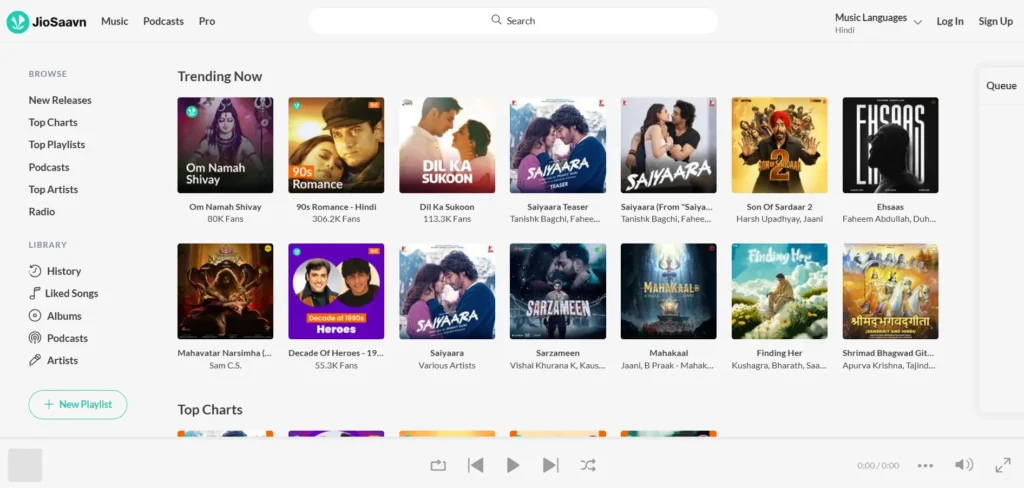Open Artists in the library sidebar

pyautogui.click(x=54, y=360)
